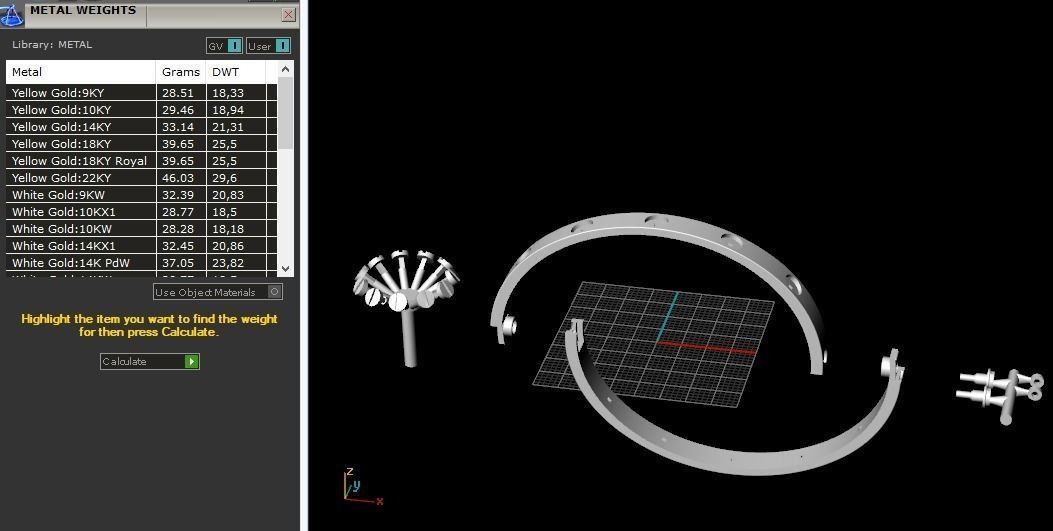Click the metal list scroll down arrow
This screenshot has width=1053, height=531.
(x=285, y=268)
